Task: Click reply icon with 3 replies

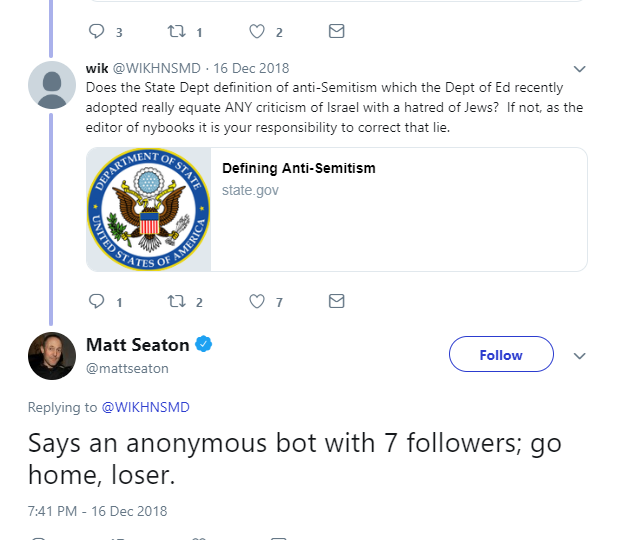Action: click(97, 31)
